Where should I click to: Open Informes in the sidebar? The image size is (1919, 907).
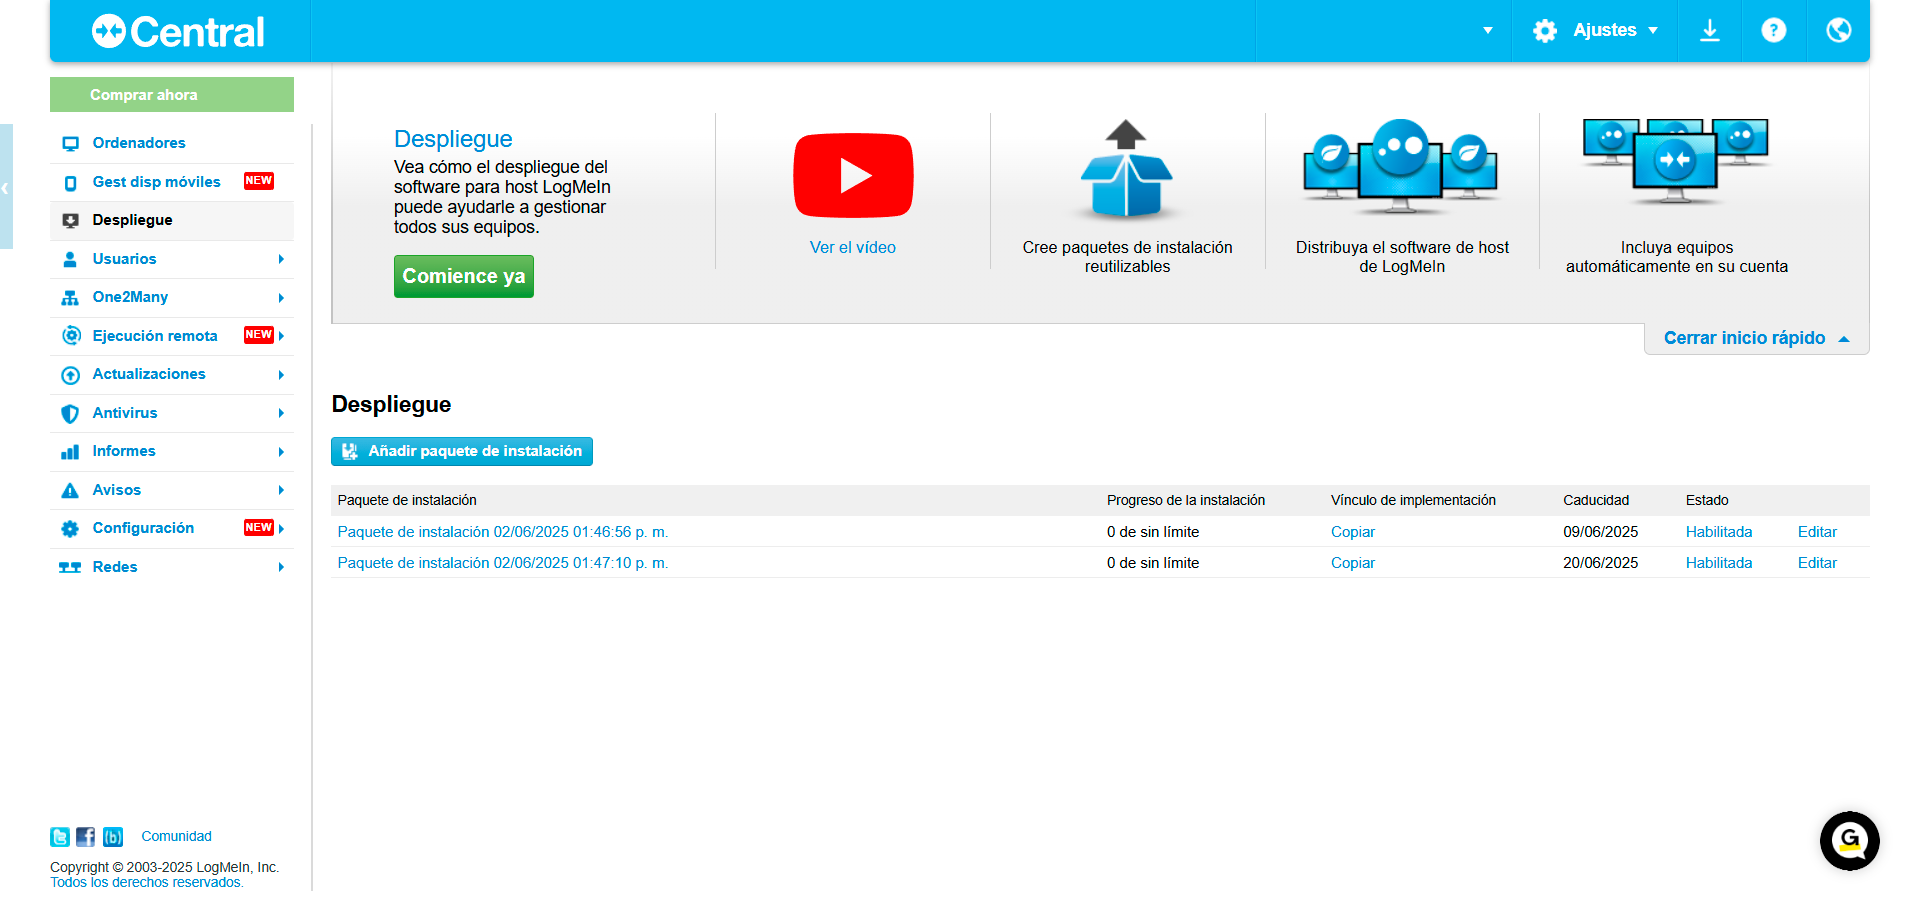124,451
